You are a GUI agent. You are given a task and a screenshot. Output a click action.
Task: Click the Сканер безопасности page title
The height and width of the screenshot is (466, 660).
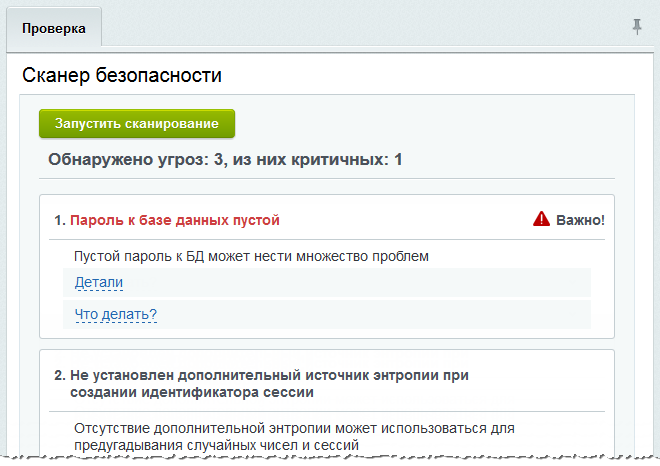pos(121,75)
